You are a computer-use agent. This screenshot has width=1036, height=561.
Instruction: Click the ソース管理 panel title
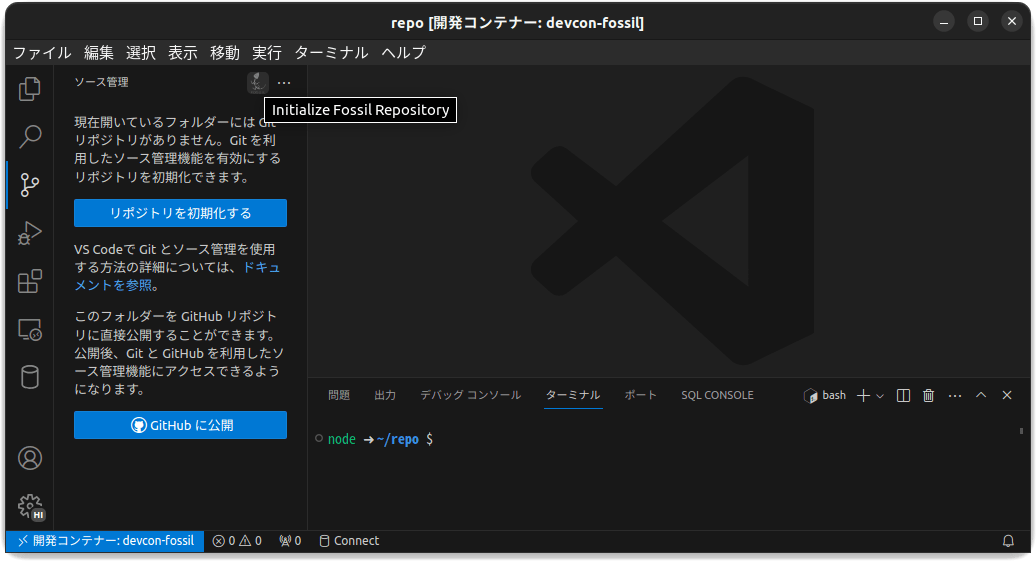(x=101, y=82)
